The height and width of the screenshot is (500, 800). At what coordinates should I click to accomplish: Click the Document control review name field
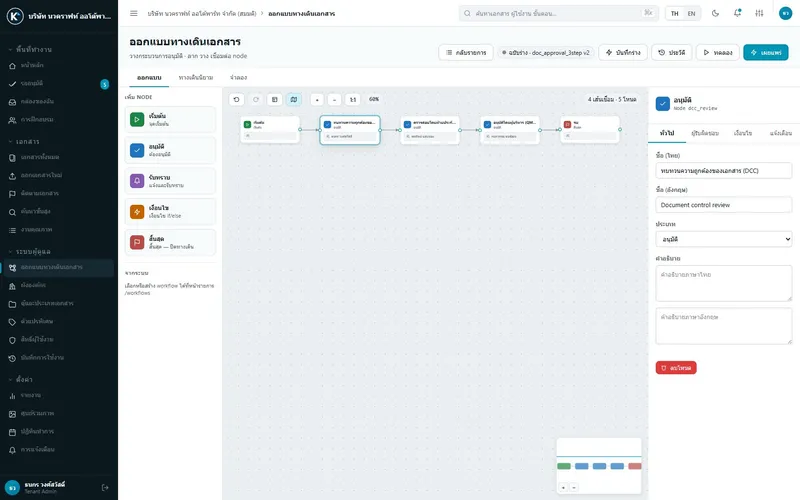tap(723, 205)
